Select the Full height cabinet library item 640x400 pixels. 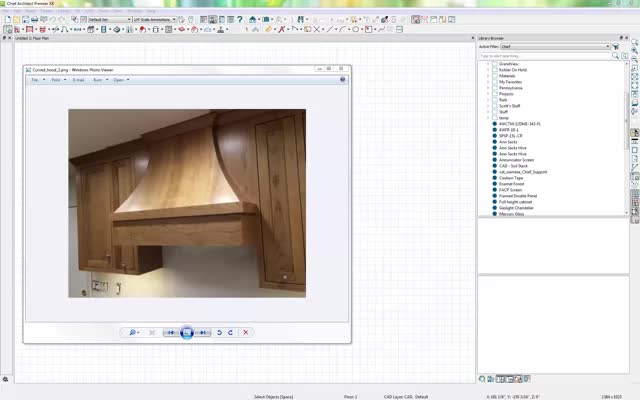tap(516, 201)
